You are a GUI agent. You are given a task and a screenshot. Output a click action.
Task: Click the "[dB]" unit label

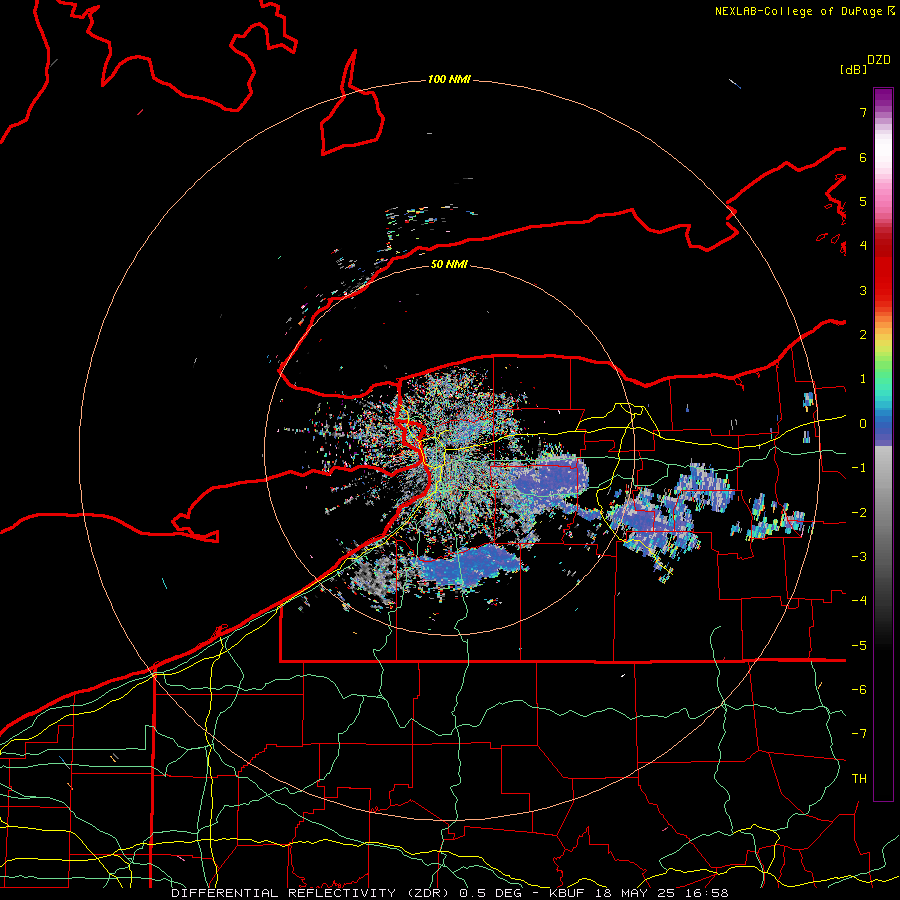click(853, 69)
